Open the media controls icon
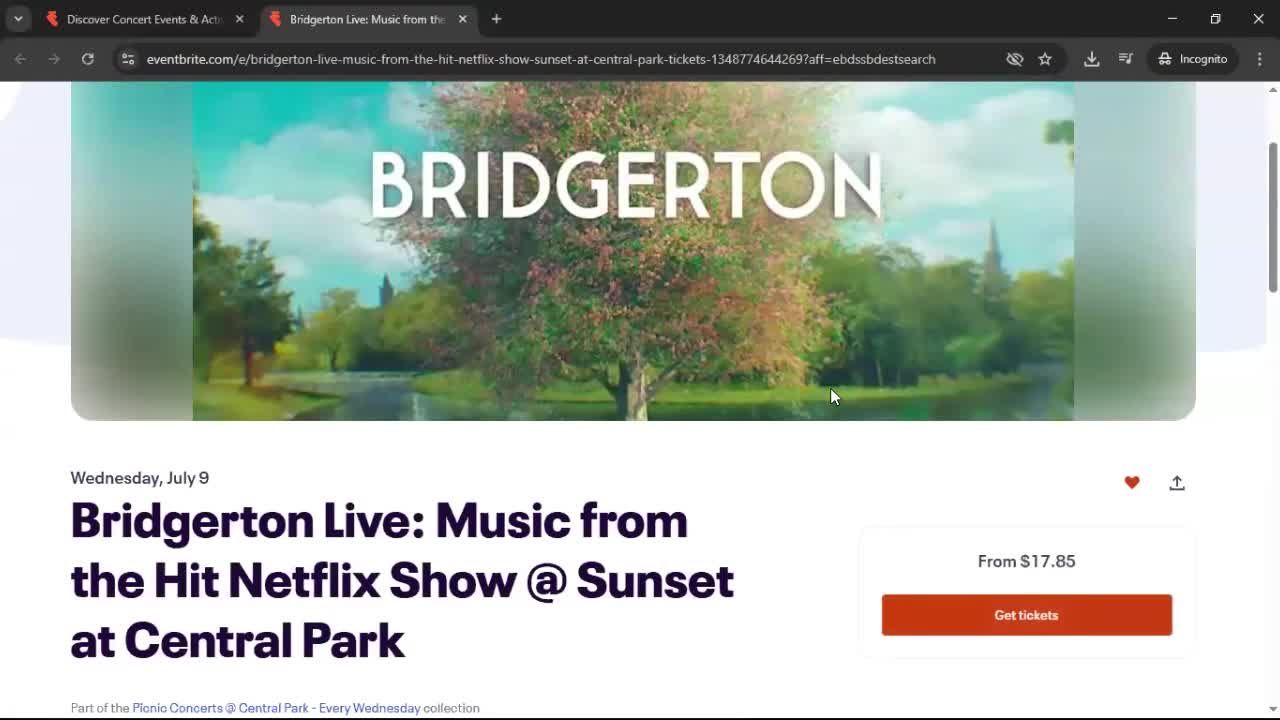The width and height of the screenshot is (1280, 720). point(1126,59)
